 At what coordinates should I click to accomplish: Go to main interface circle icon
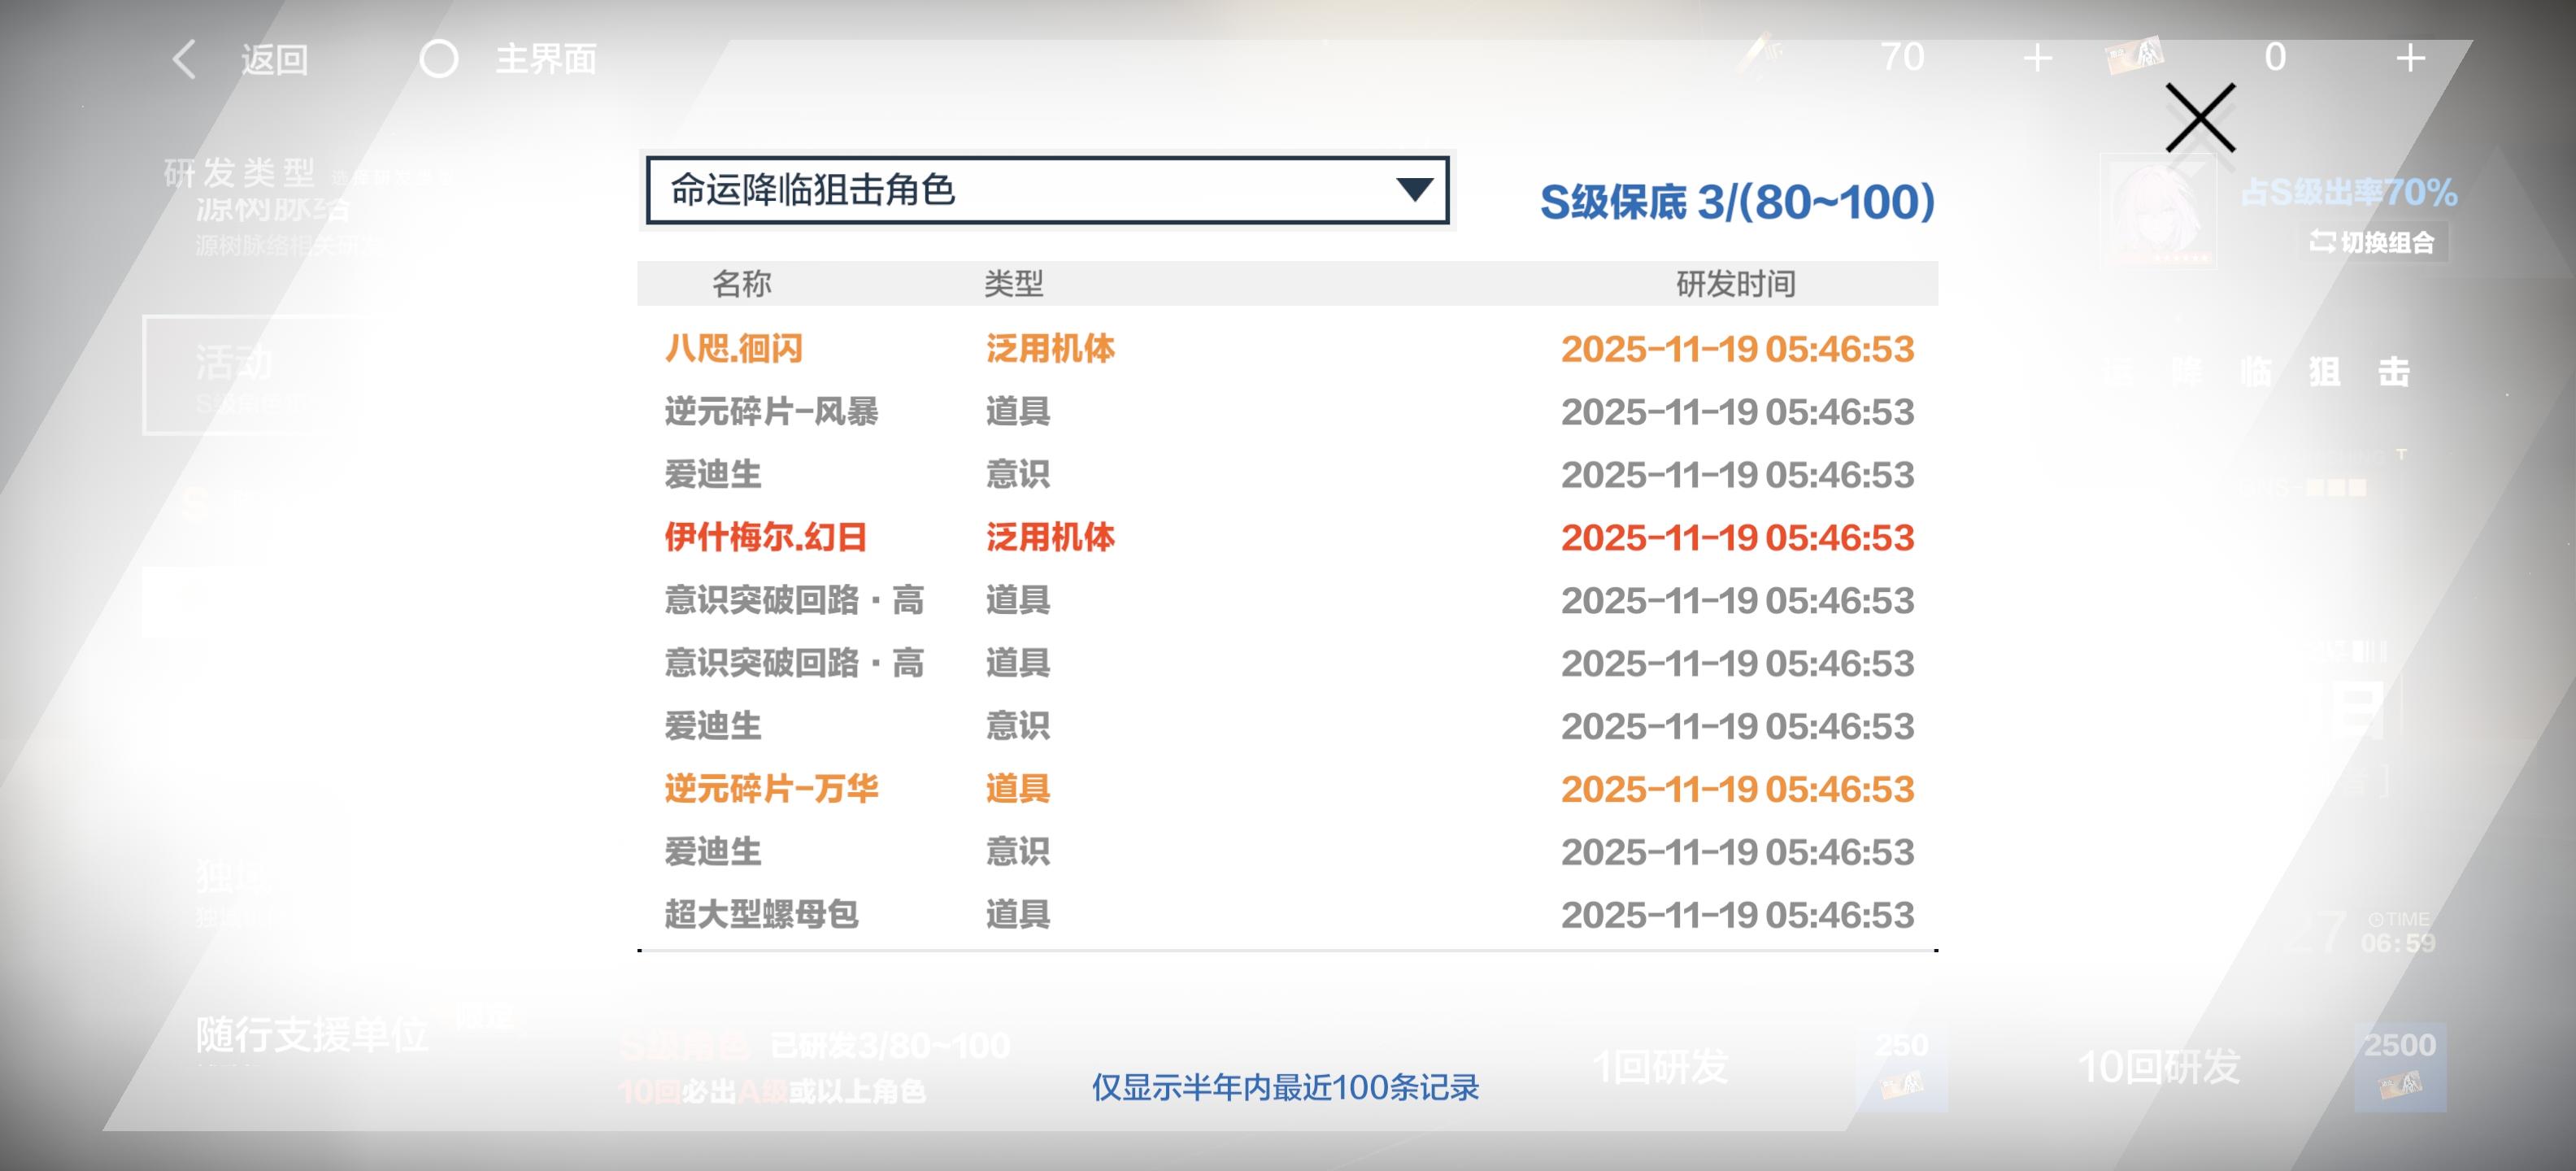pyautogui.click(x=438, y=59)
